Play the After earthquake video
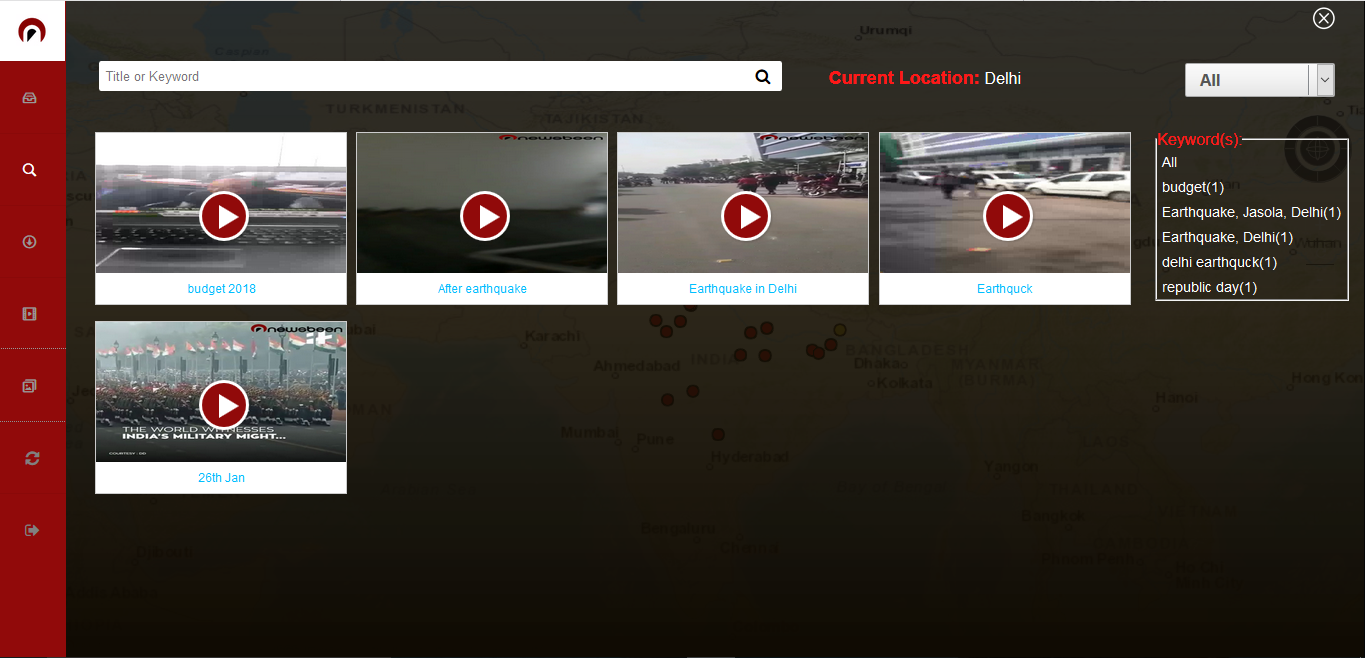 pyautogui.click(x=485, y=216)
